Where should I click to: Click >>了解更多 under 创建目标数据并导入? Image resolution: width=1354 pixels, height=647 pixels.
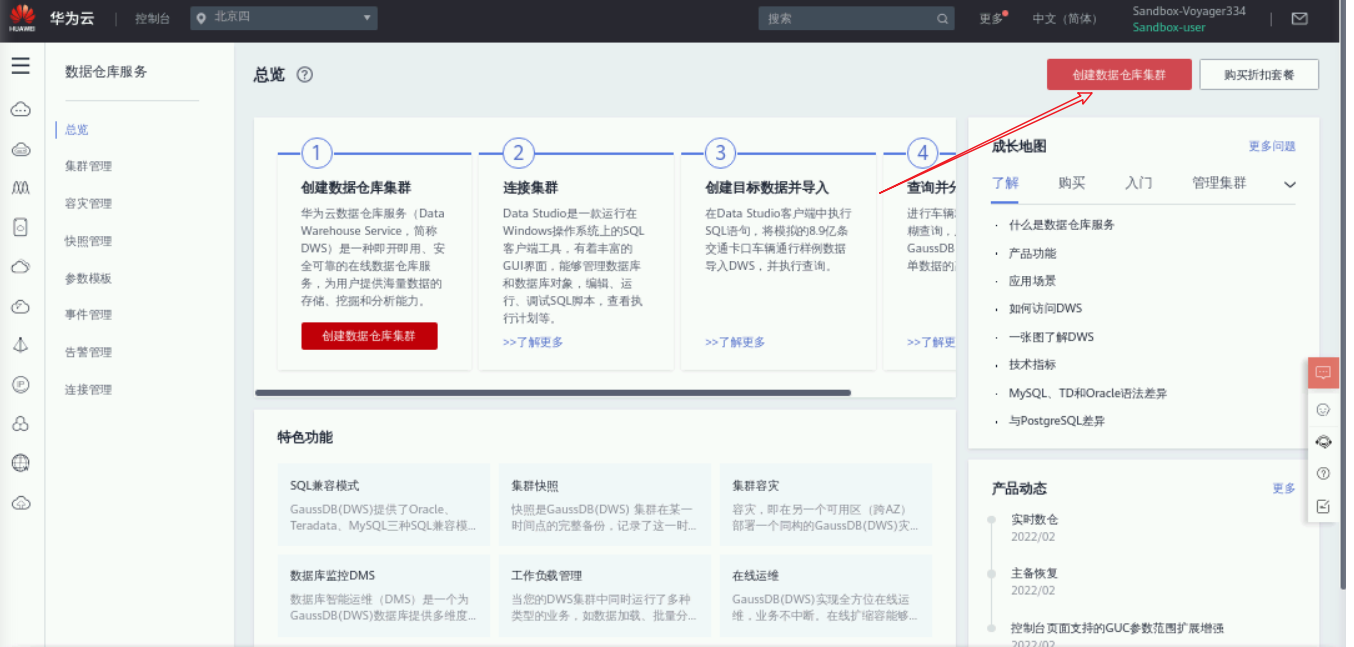[x=735, y=342]
